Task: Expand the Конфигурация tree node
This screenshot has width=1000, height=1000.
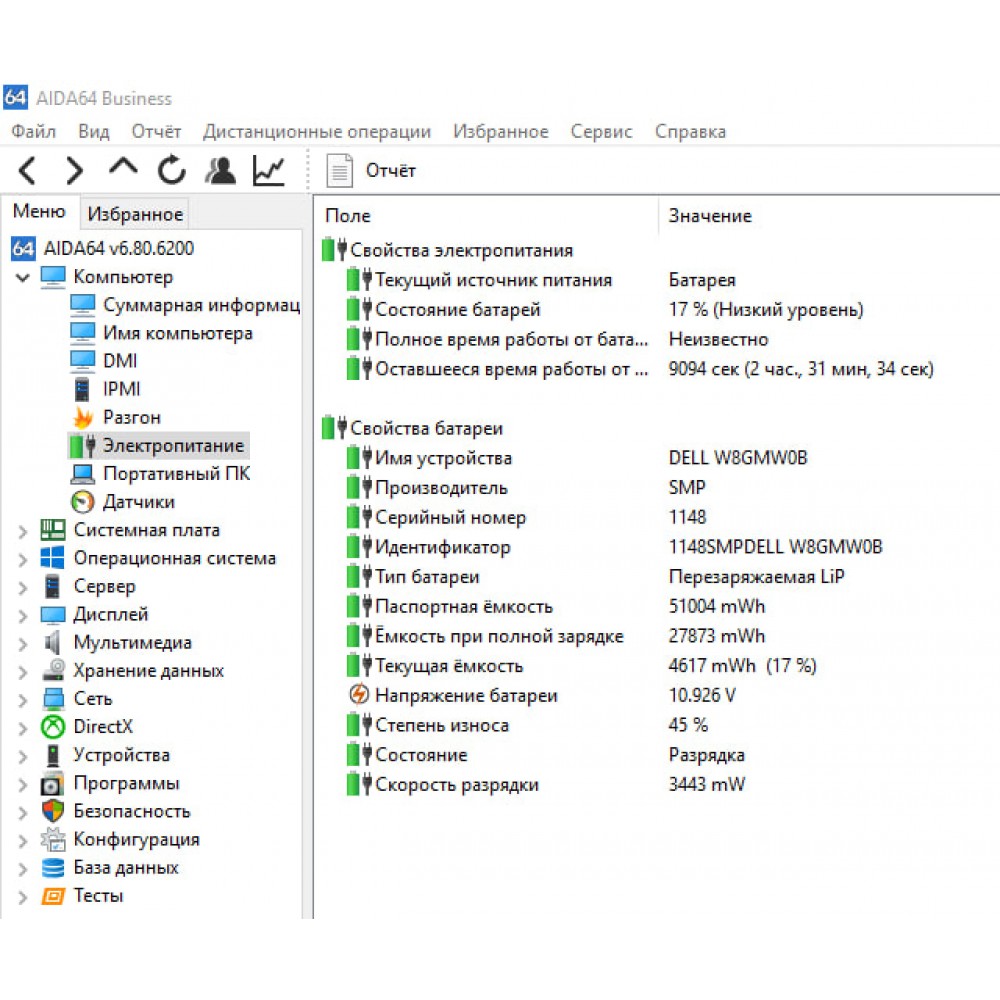Action: coord(23,841)
